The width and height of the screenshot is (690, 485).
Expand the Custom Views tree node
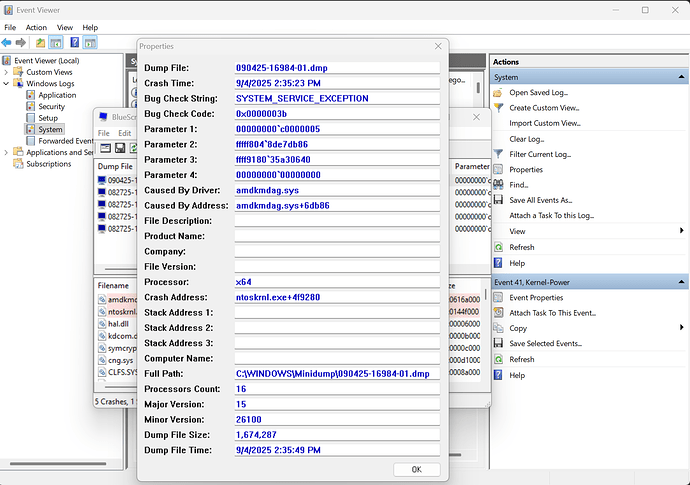tap(6, 72)
